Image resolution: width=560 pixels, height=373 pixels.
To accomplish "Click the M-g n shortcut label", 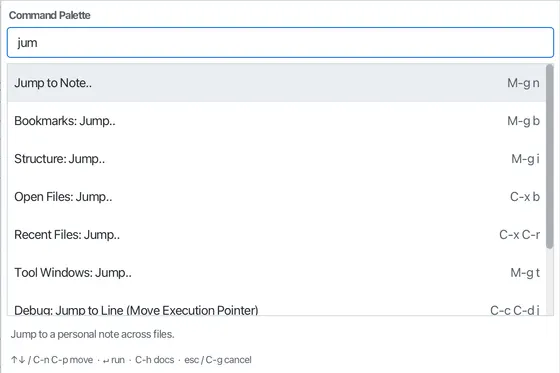I will [x=523, y=83].
